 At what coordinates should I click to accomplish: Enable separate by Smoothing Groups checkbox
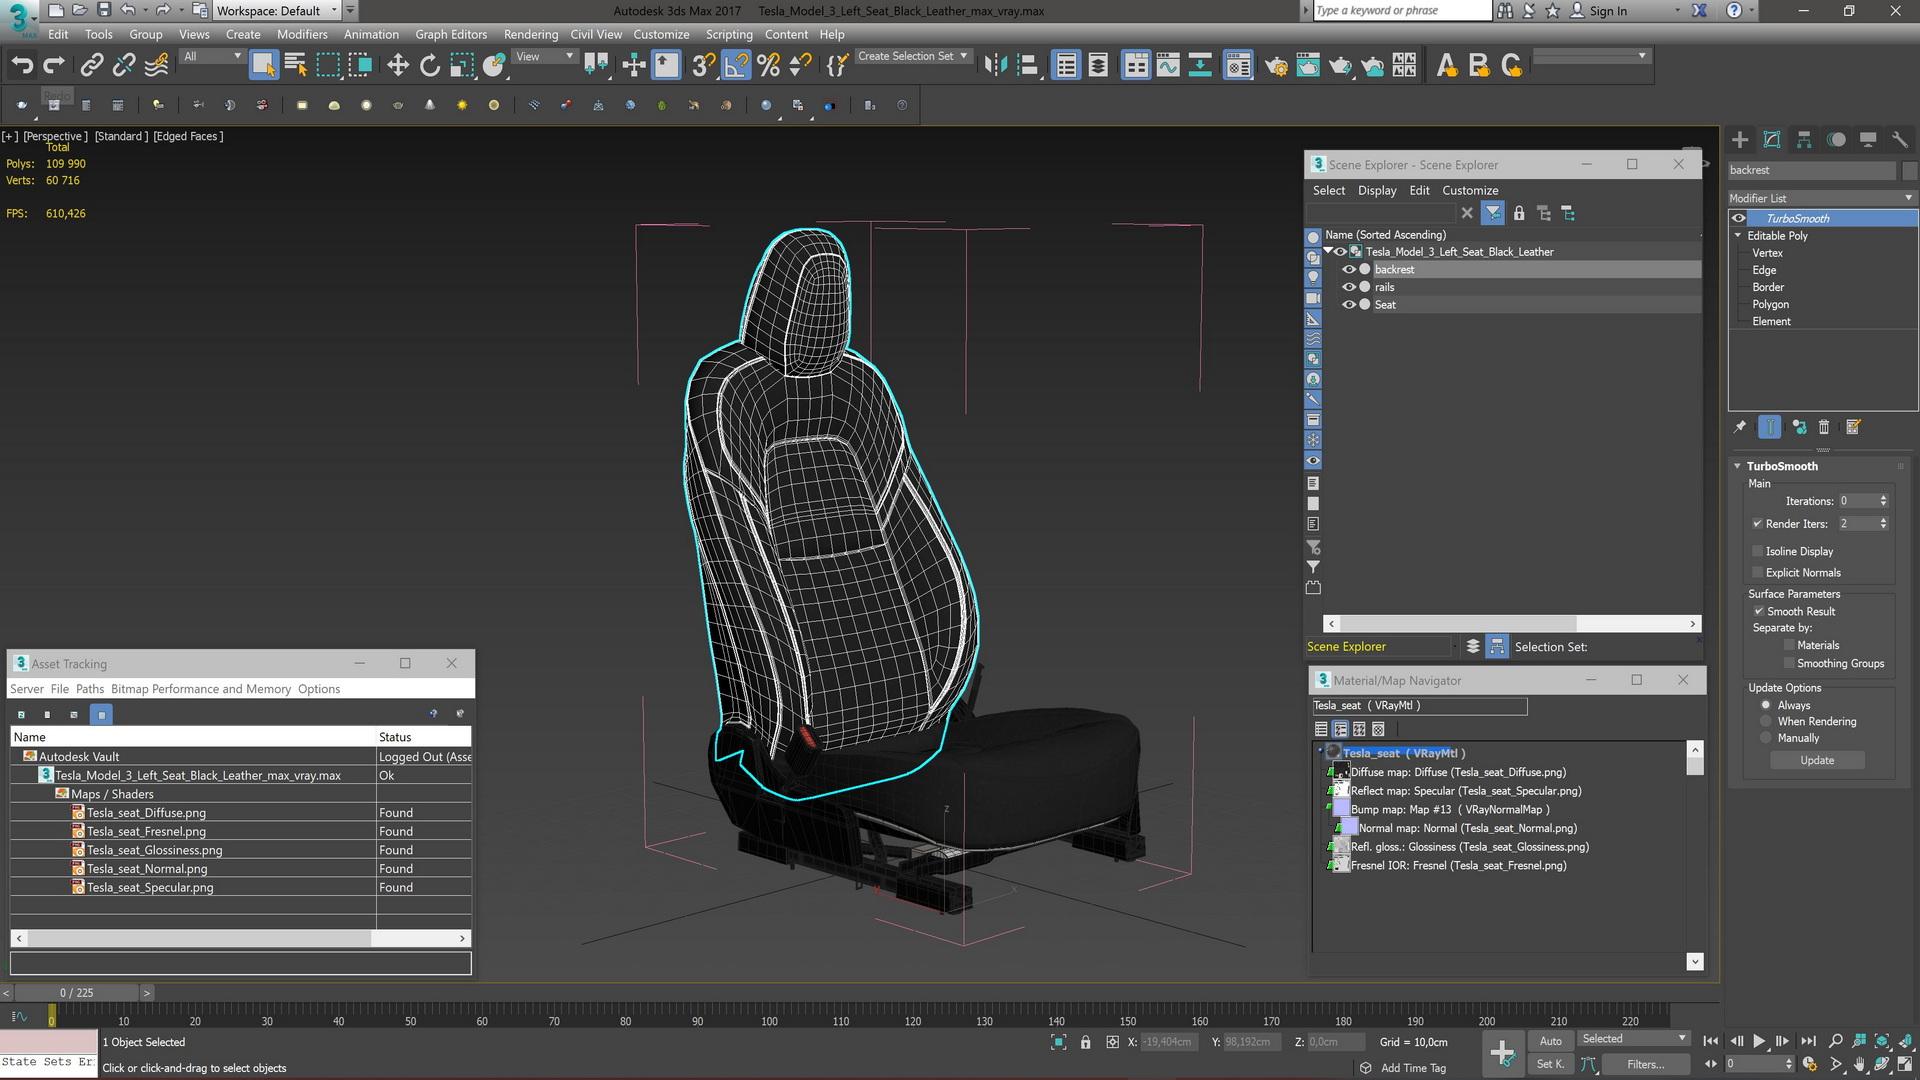[x=1789, y=664]
